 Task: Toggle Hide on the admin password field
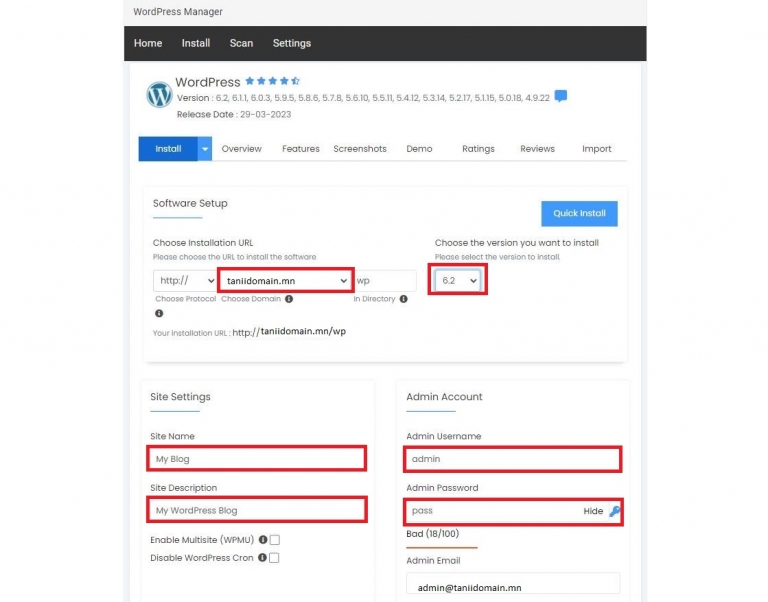click(x=593, y=511)
